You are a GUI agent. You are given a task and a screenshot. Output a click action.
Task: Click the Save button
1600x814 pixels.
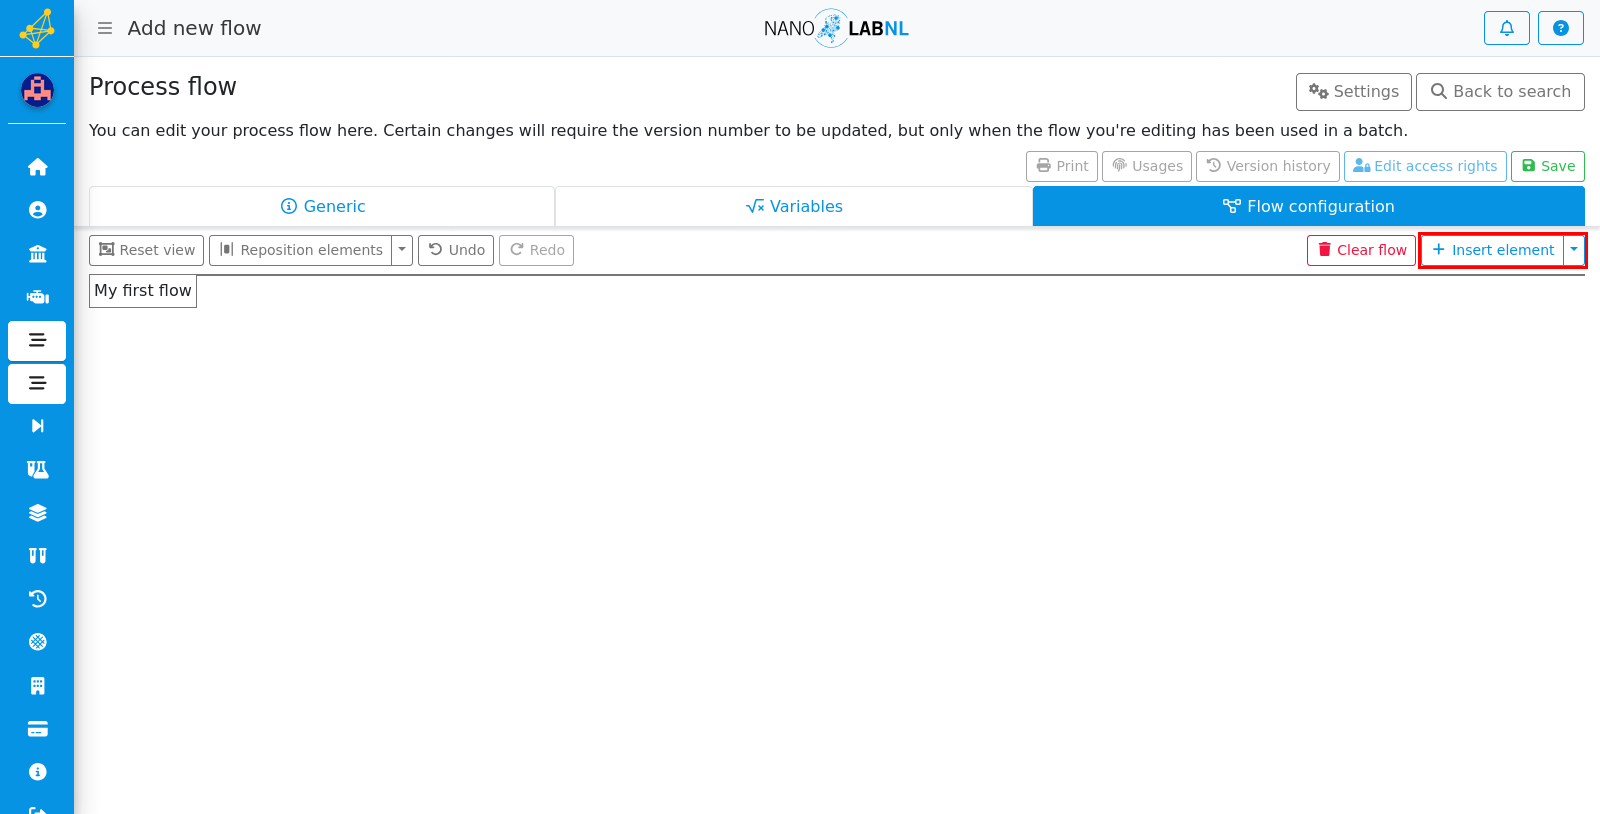1548,166
